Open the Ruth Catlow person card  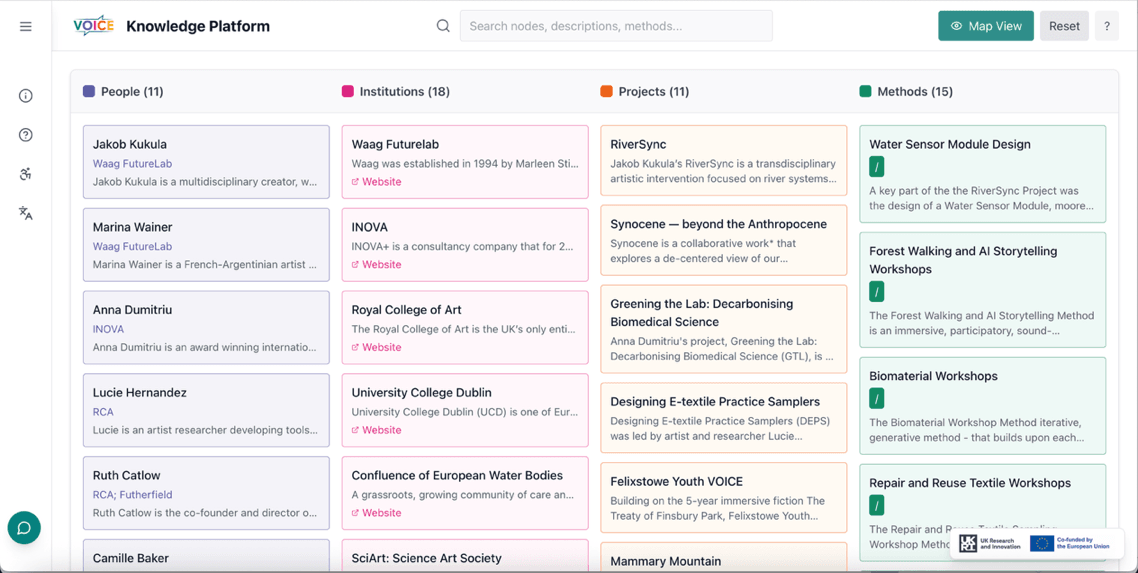coord(206,492)
